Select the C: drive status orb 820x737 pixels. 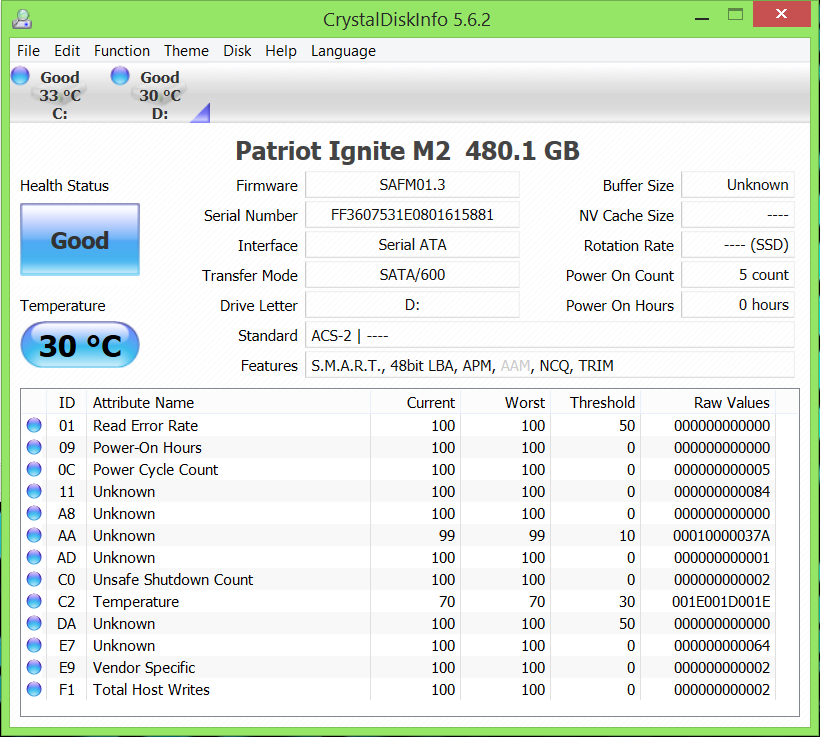coord(21,76)
